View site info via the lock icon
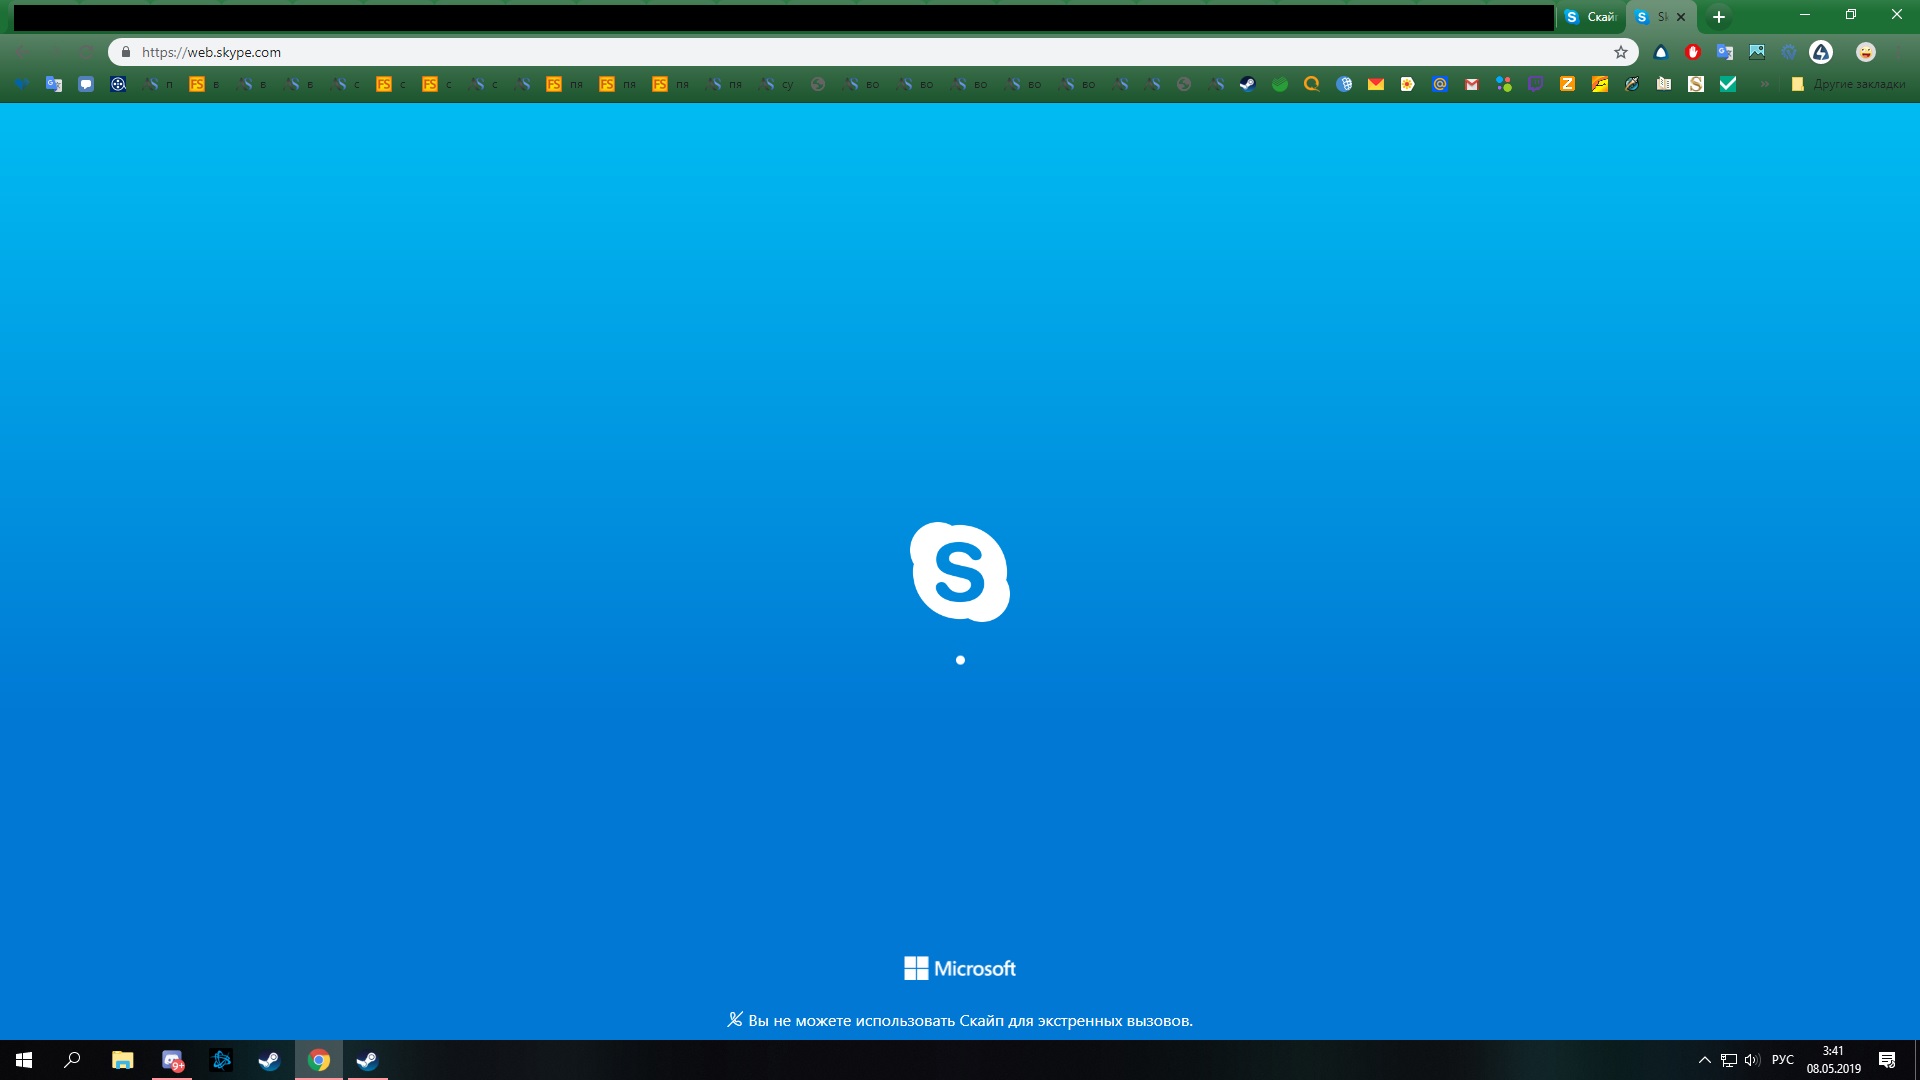Viewport: 1920px width, 1080px height. coord(126,52)
